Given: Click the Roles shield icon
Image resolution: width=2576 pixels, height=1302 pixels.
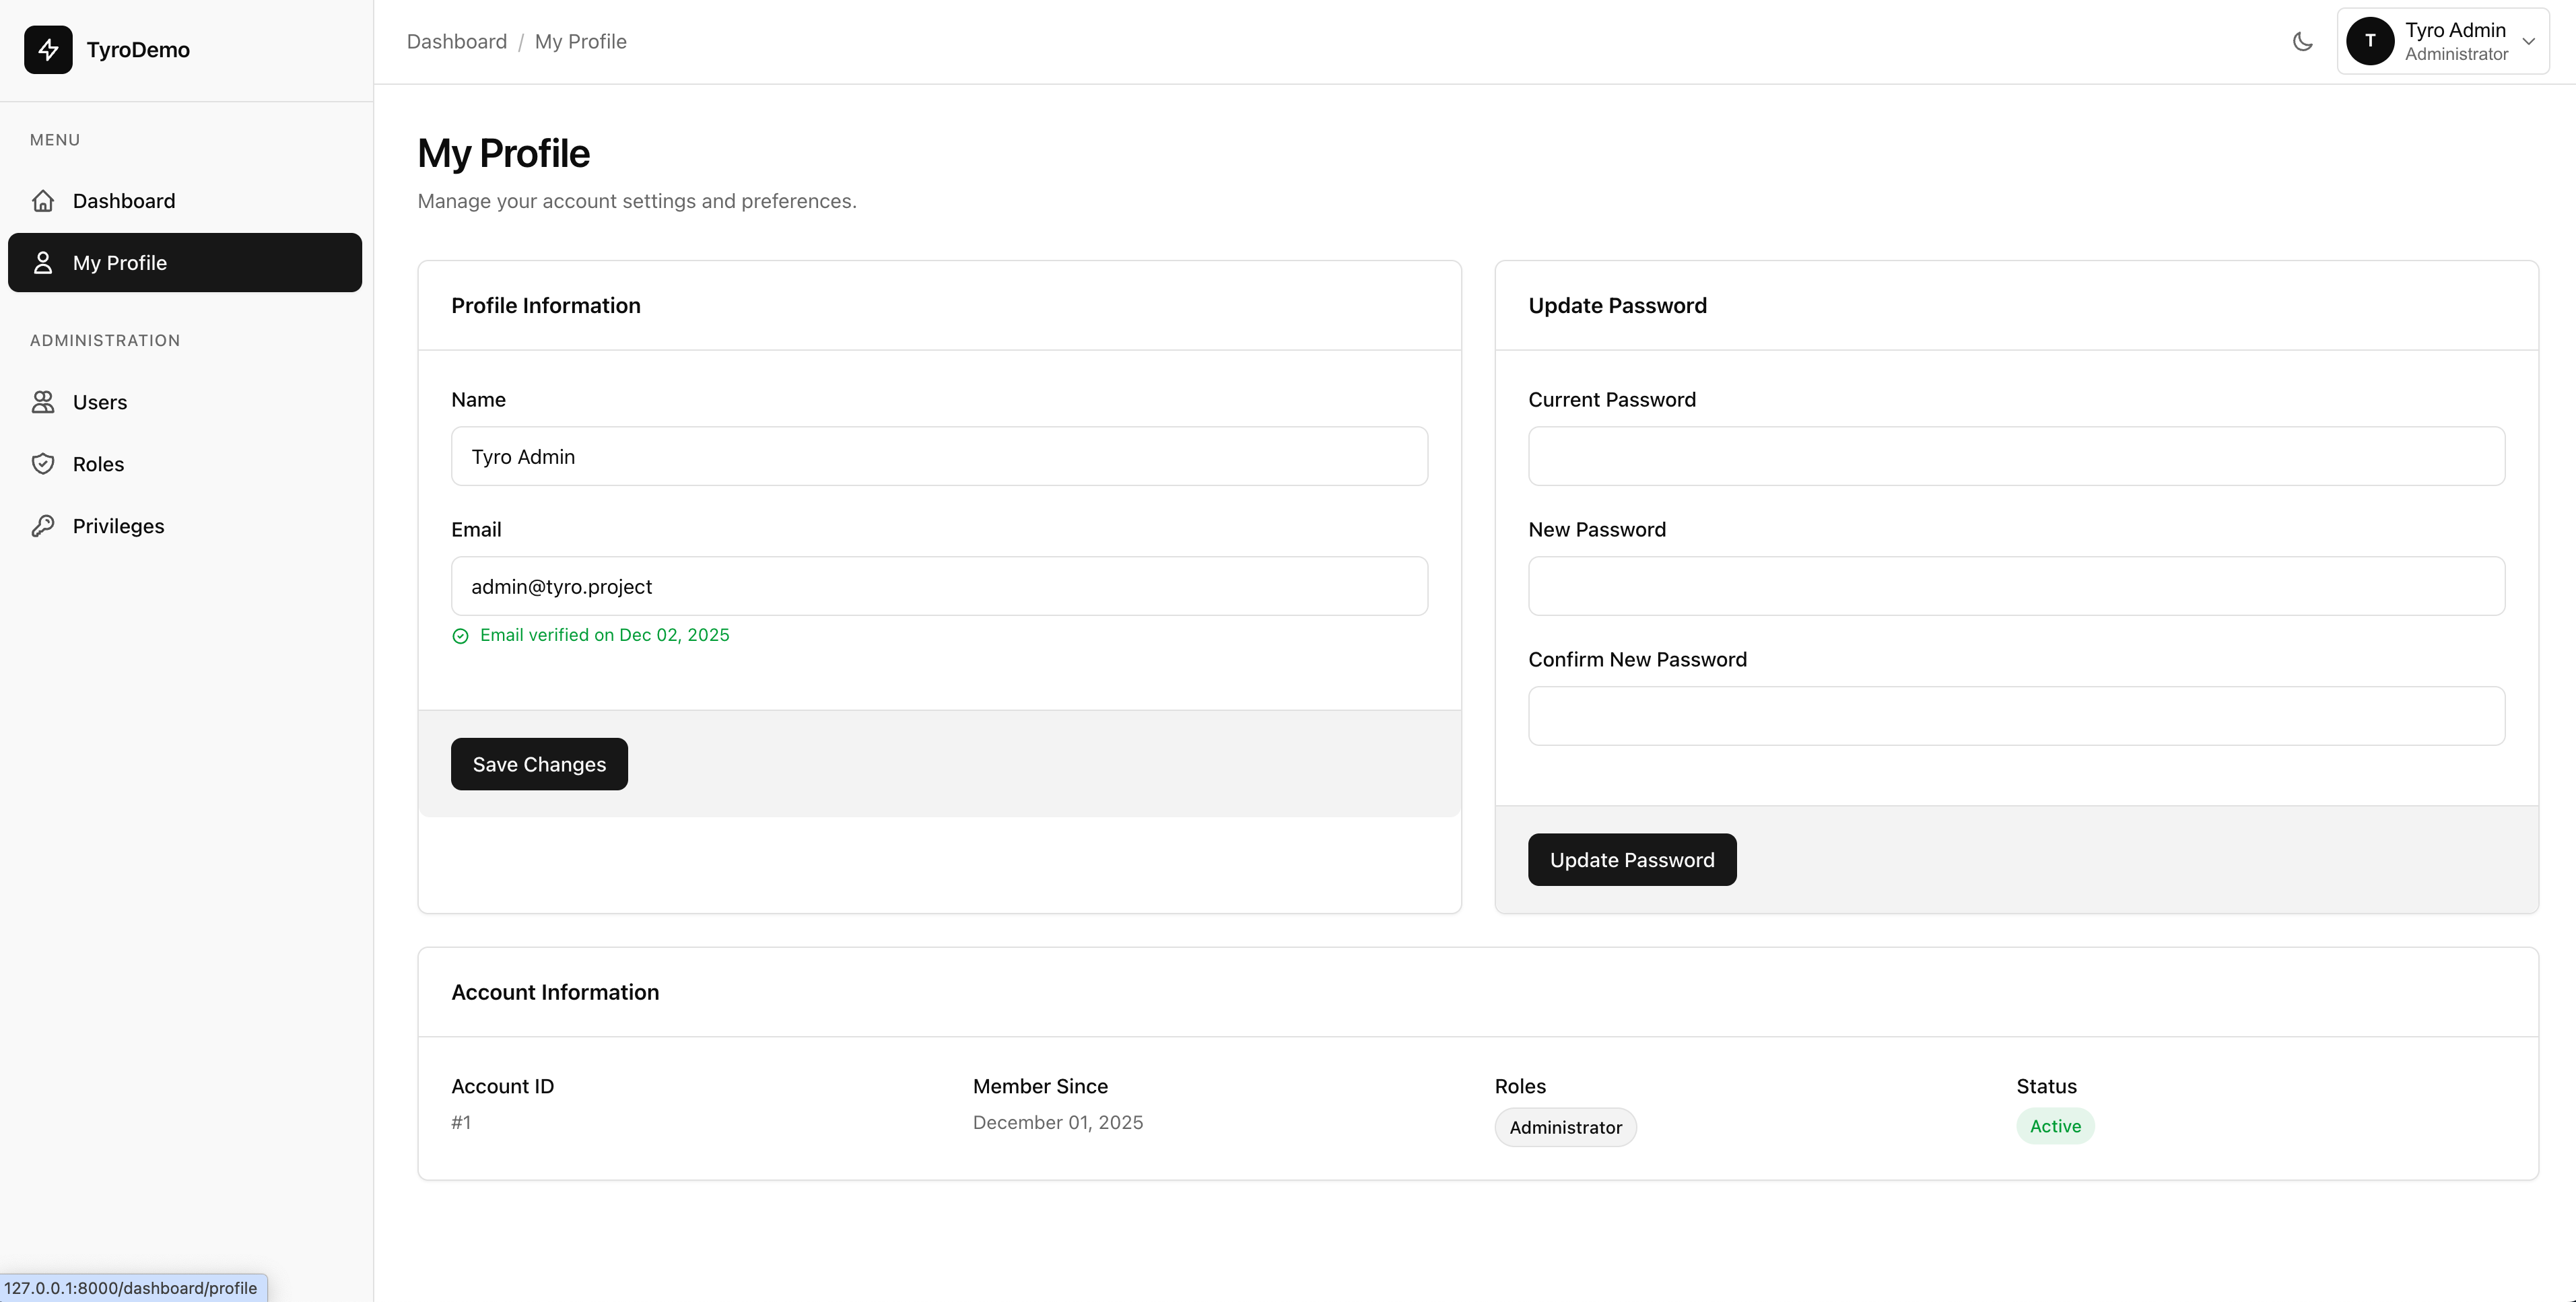Looking at the screenshot, I should pyautogui.click(x=43, y=464).
